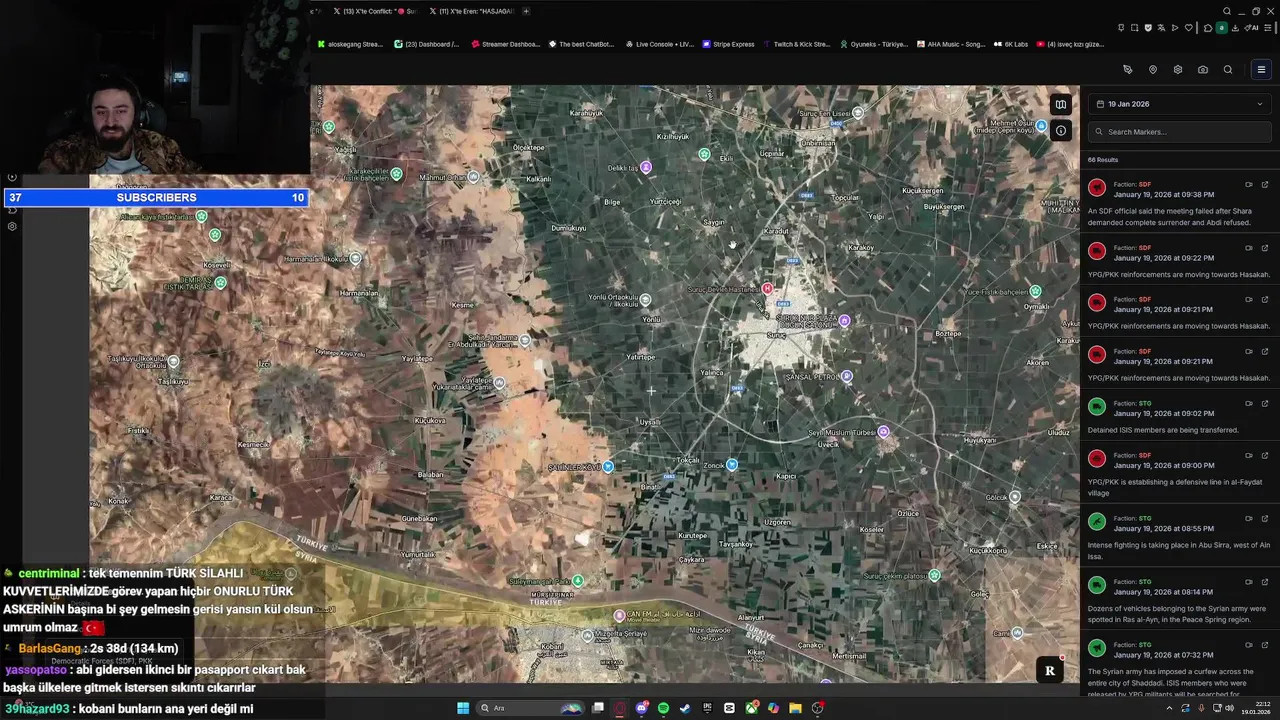Open Epic Games from the taskbar
1280x720 pixels.
pyautogui.click(x=707, y=708)
